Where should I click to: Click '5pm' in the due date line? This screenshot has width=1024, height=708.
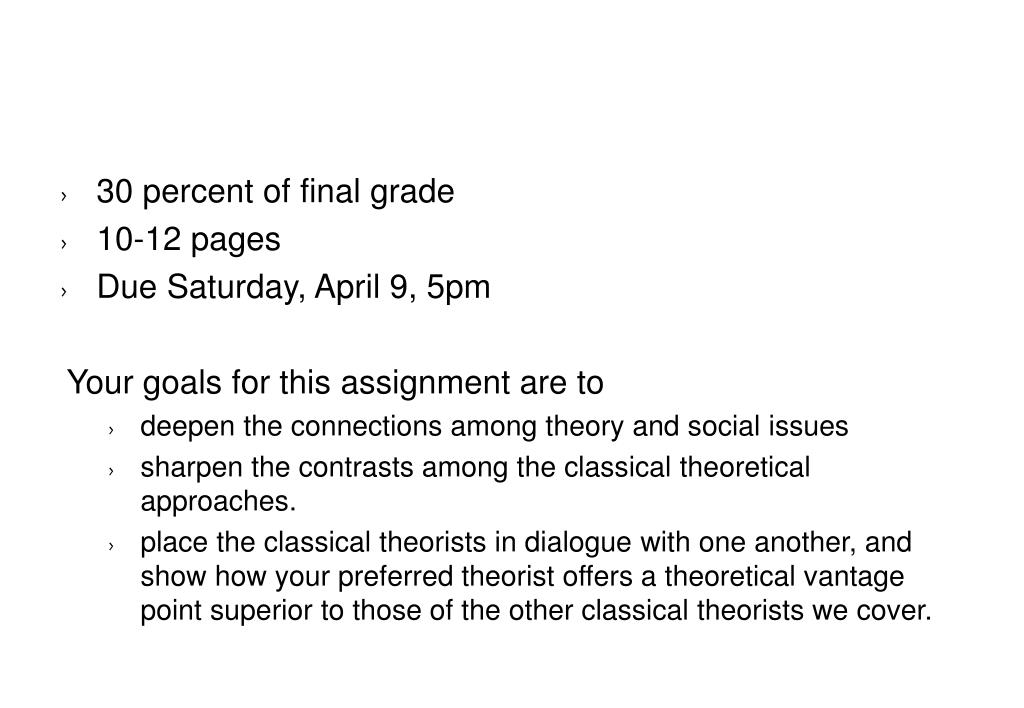[x=458, y=287]
